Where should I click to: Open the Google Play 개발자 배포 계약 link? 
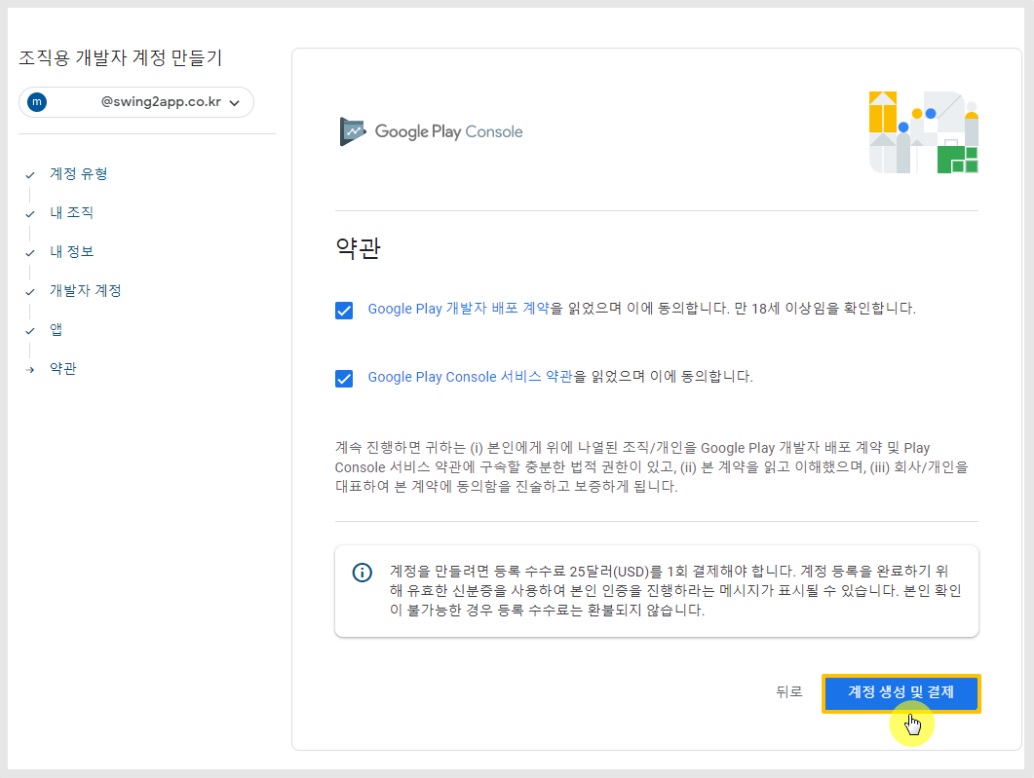click(458, 309)
